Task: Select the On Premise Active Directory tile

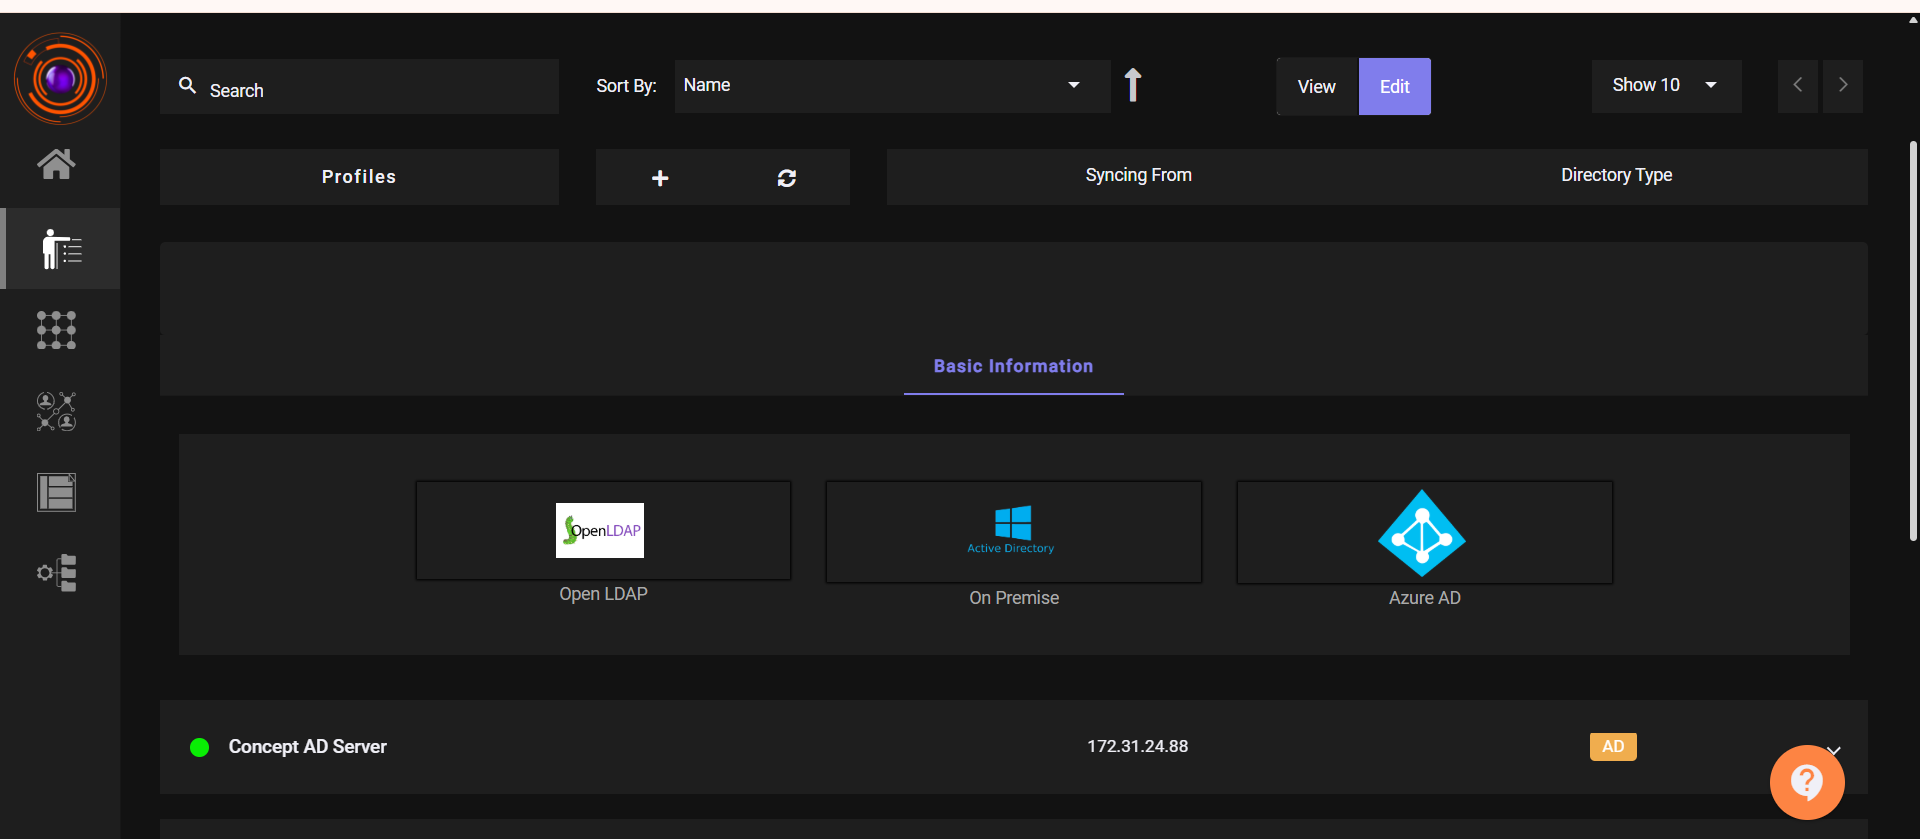Action: click(1013, 532)
